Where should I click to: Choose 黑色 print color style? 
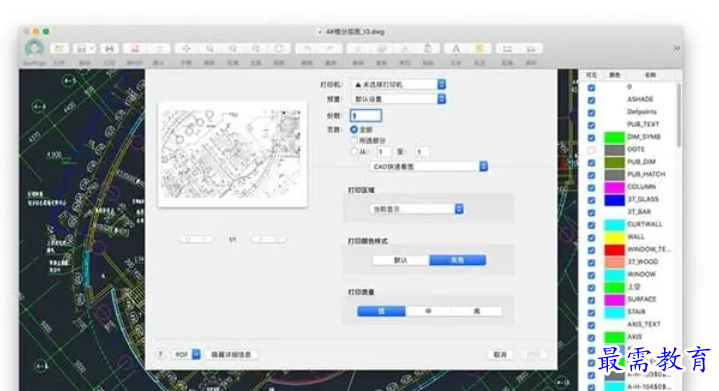(x=457, y=260)
